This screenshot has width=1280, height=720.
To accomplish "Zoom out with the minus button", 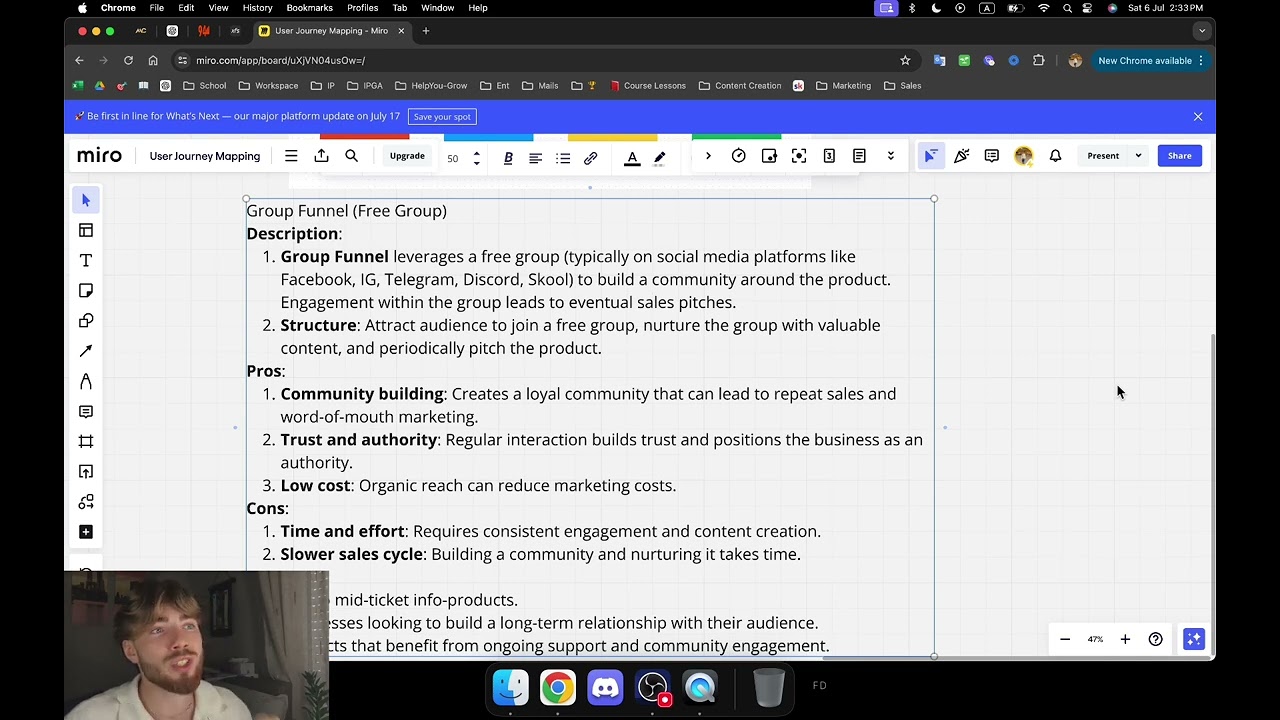I will point(1065,639).
